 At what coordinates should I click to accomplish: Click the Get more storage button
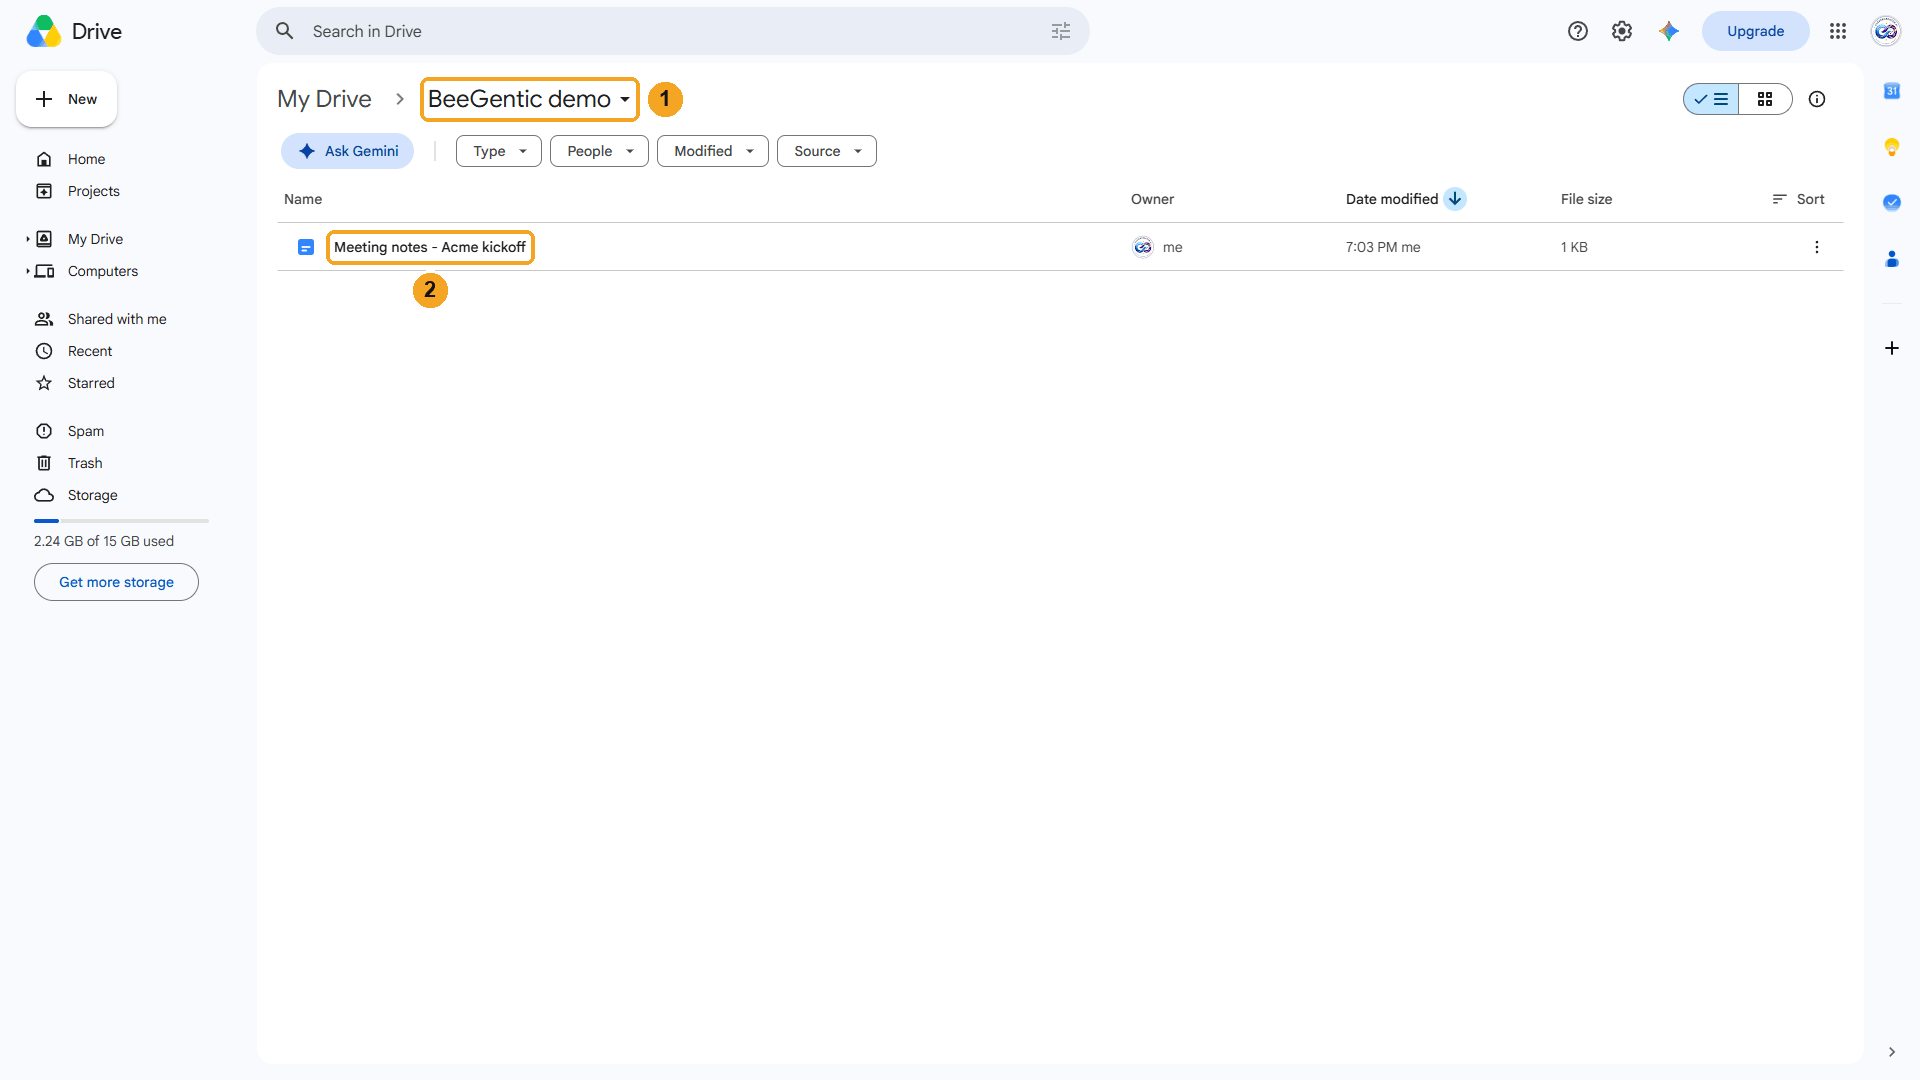coord(116,582)
